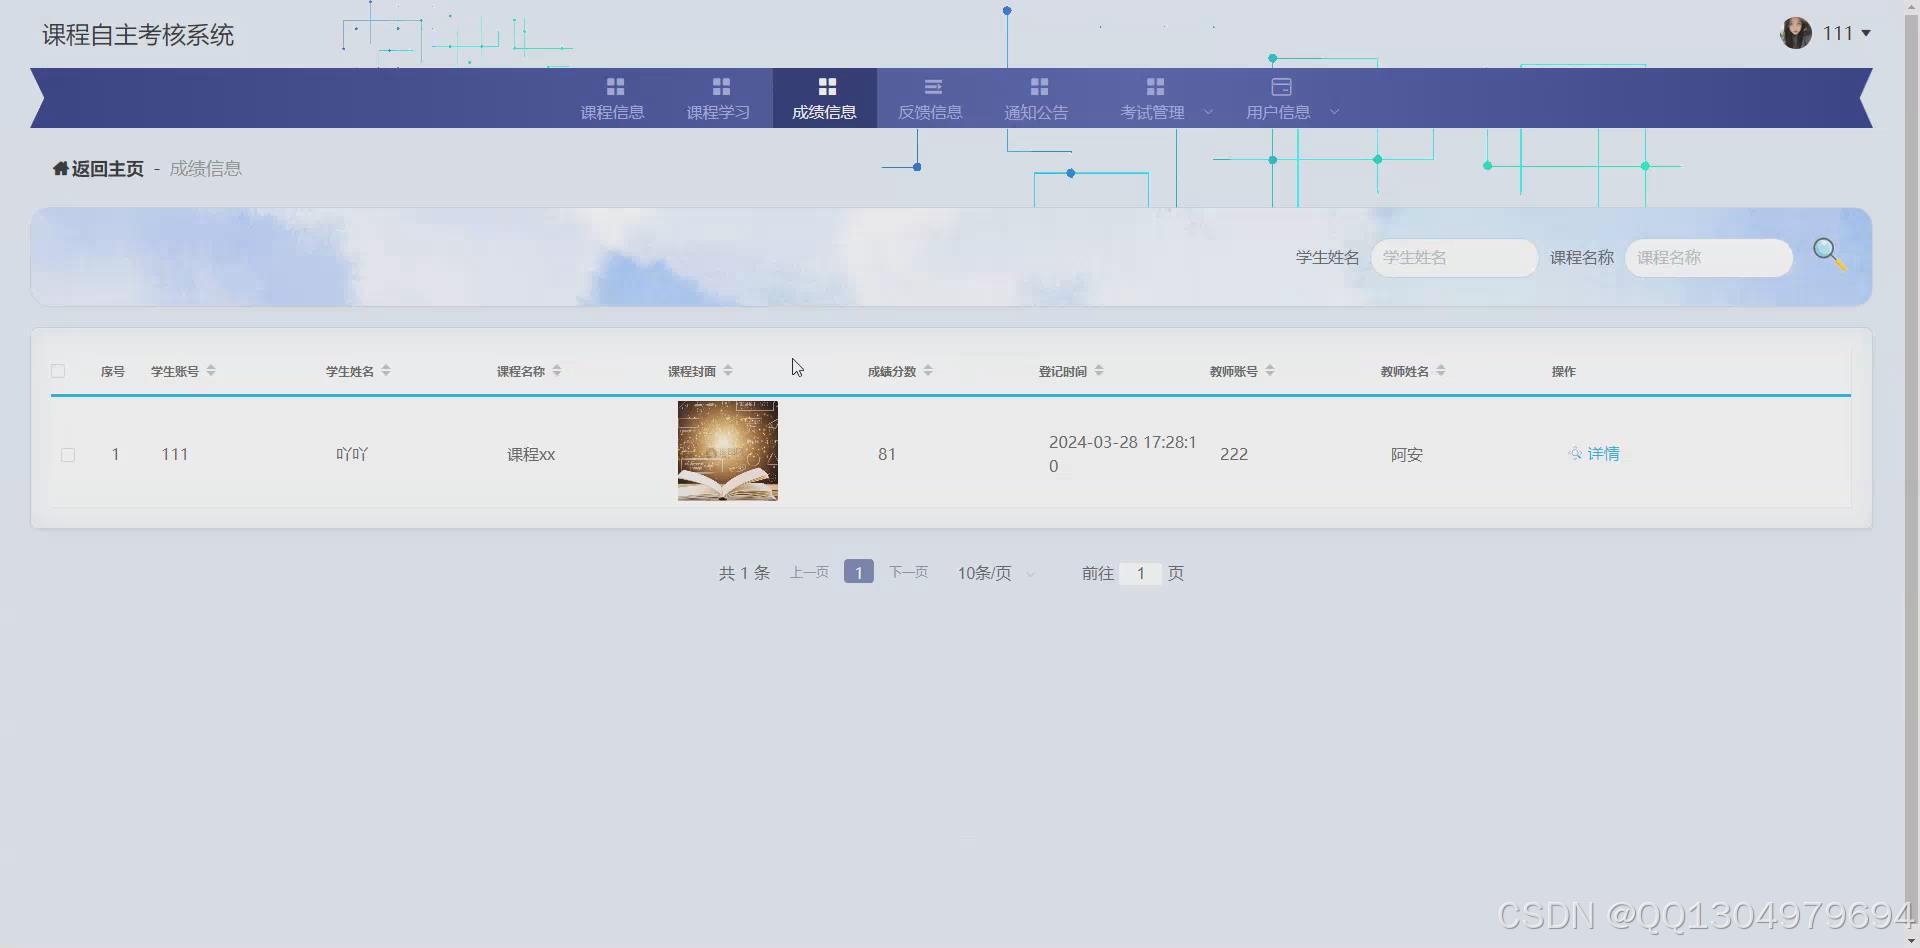Expand the 考试管理 dropdown menu
This screenshot has width=1920, height=948.
coord(1209,112)
